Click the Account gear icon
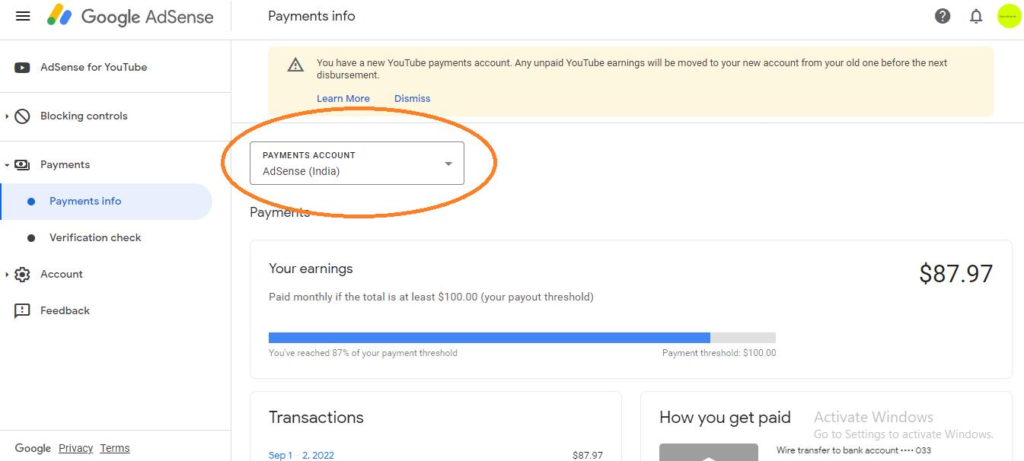The width and height of the screenshot is (1024, 461). click(22, 274)
